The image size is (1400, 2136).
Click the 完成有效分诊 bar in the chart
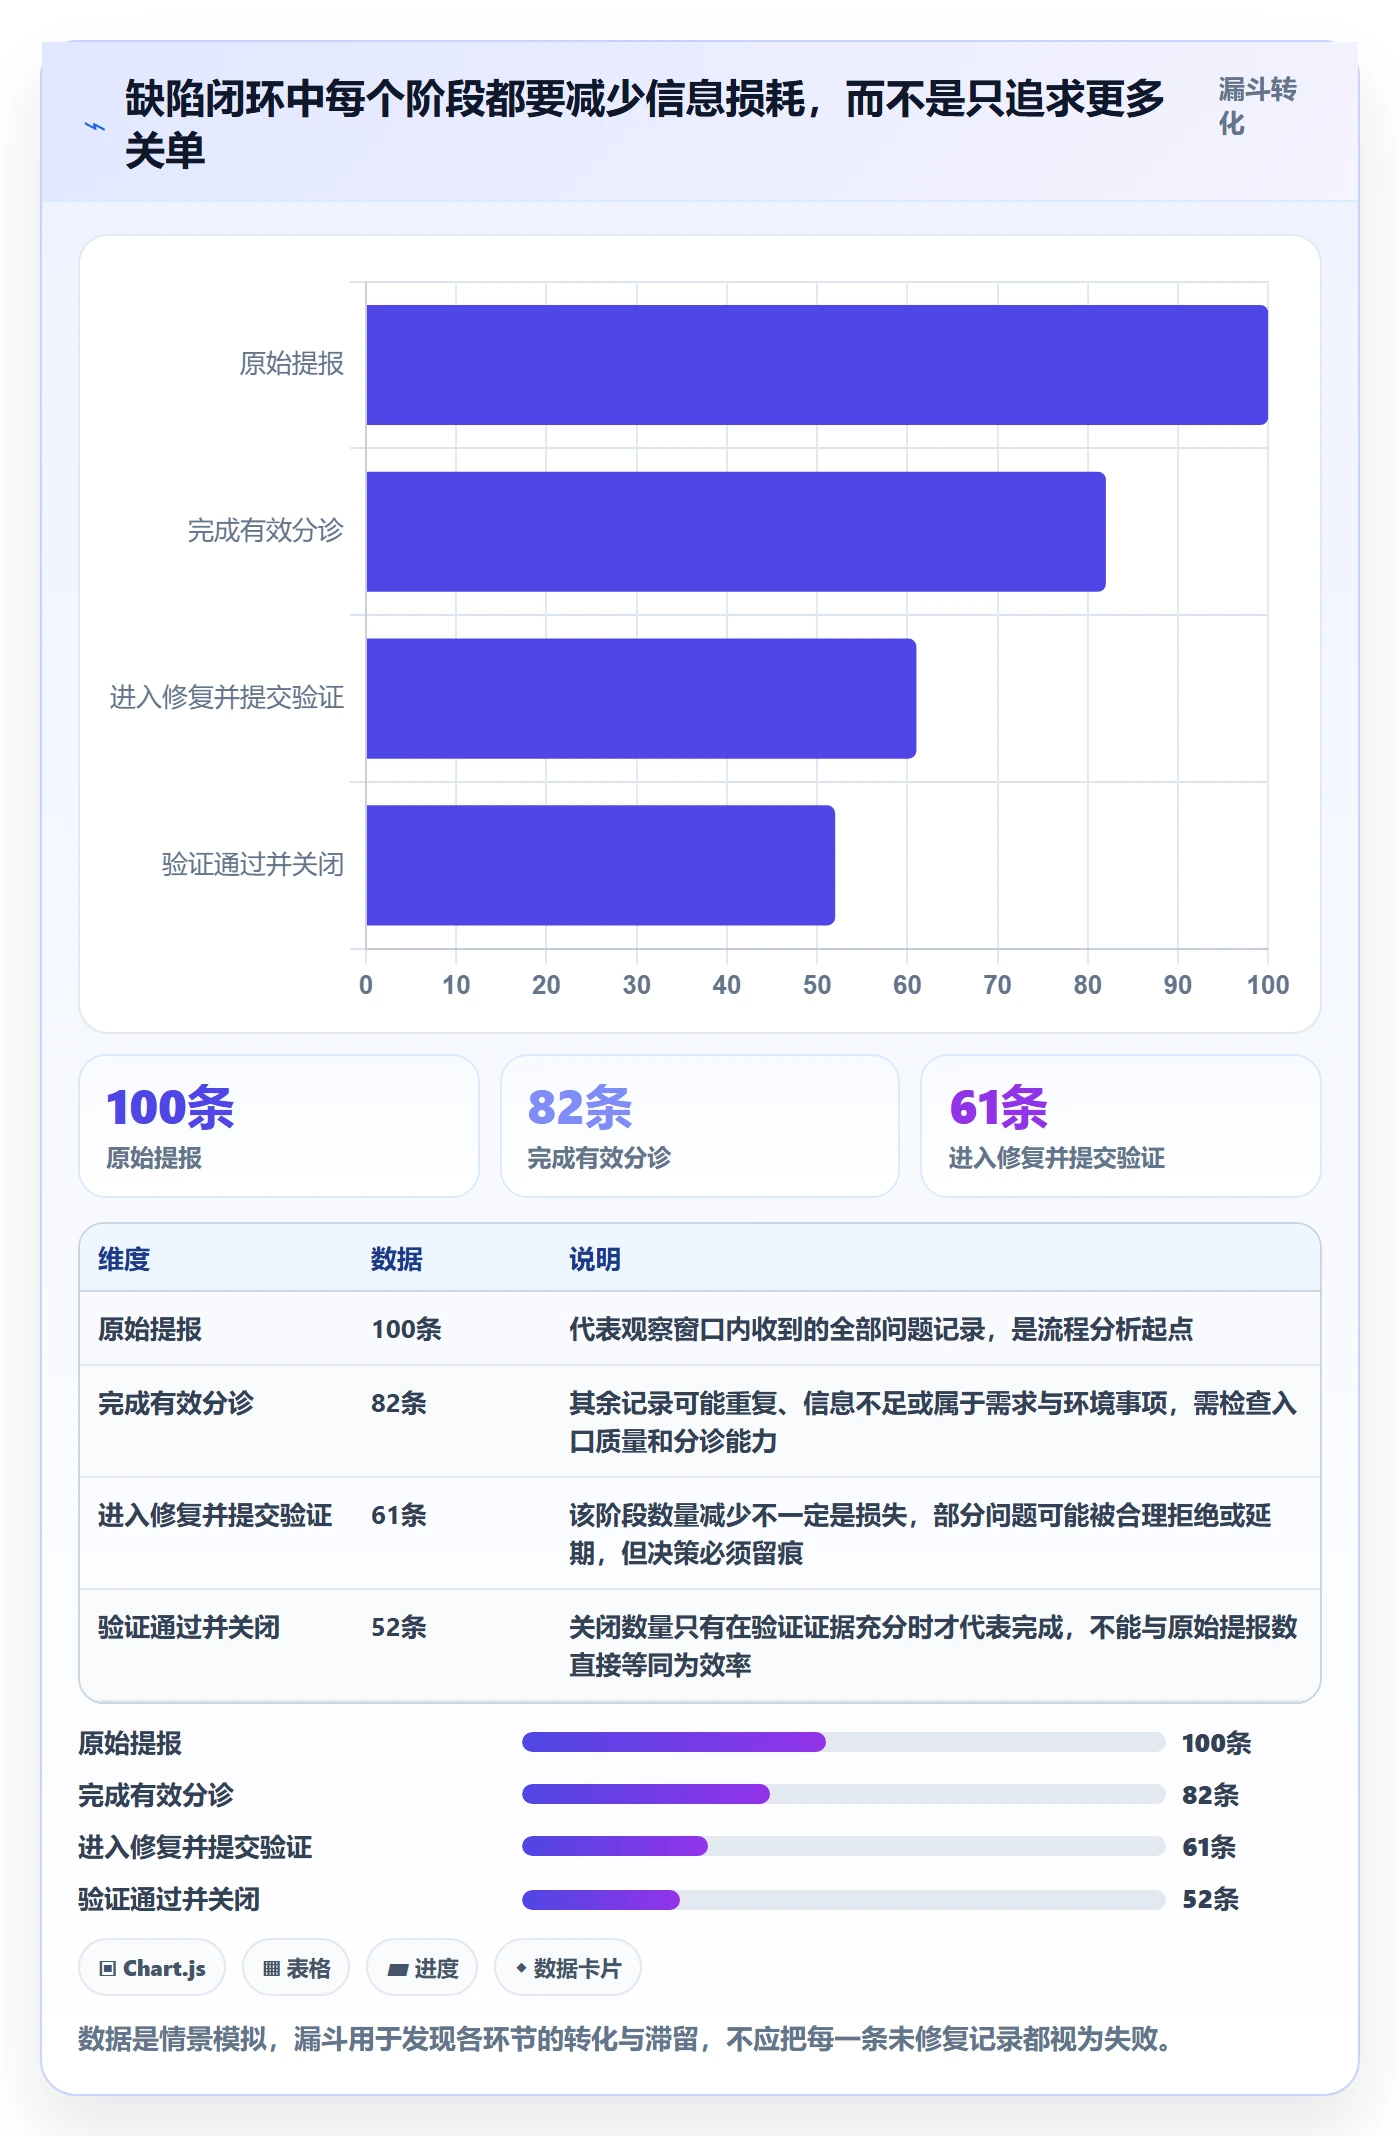click(736, 532)
